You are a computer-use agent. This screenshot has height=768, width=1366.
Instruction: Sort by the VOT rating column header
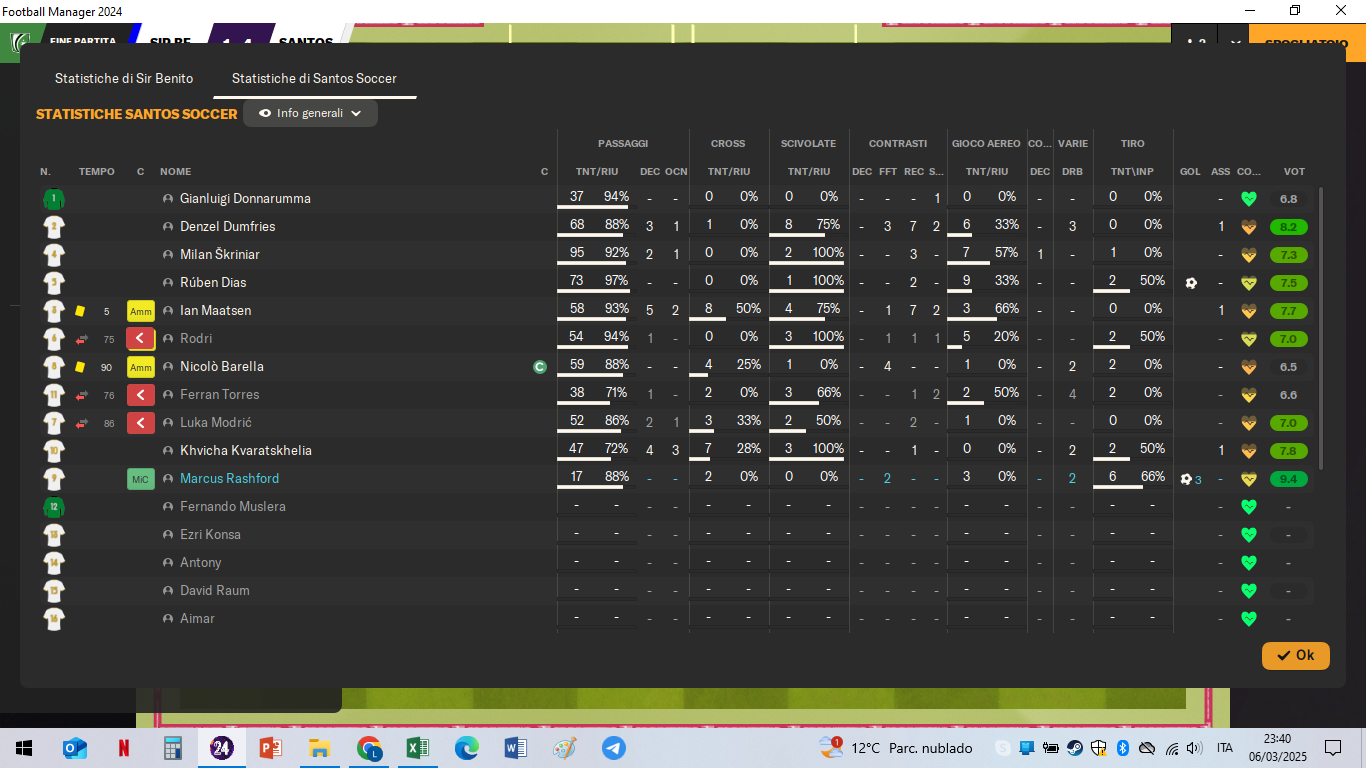click(1294, 172)
